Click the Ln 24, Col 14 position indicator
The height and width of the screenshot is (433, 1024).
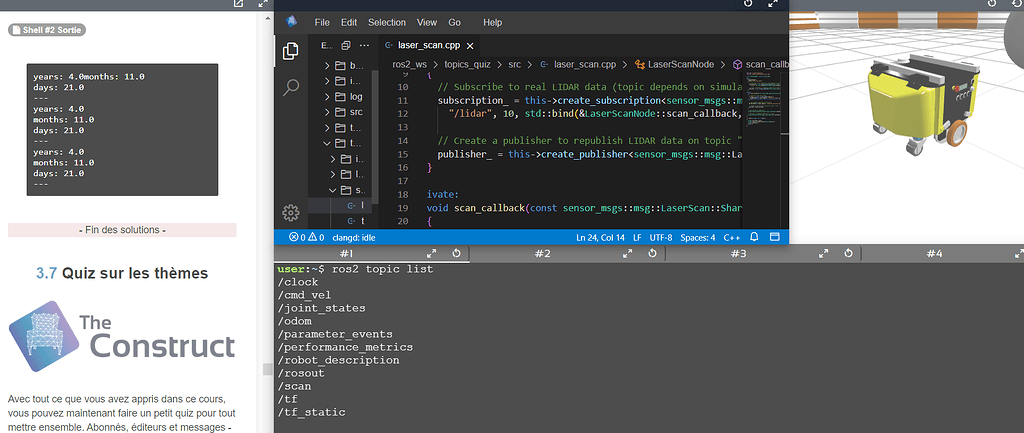pyautogui.click(x=601, y=237)
